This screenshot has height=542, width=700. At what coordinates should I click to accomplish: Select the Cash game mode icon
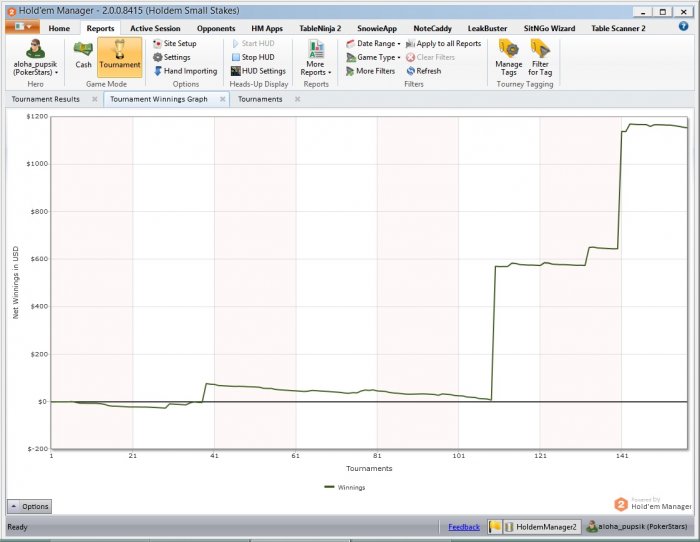(x=83, y=54)
